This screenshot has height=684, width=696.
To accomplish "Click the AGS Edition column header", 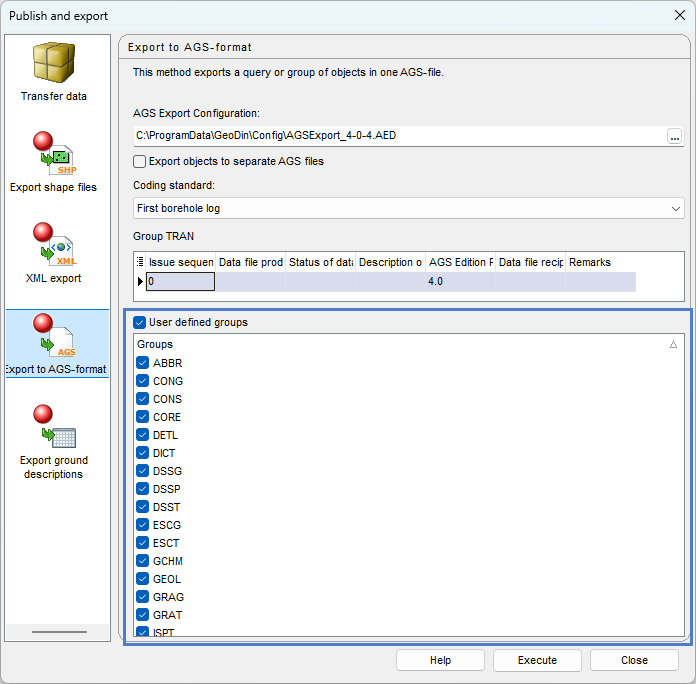I will click(460, 263).
